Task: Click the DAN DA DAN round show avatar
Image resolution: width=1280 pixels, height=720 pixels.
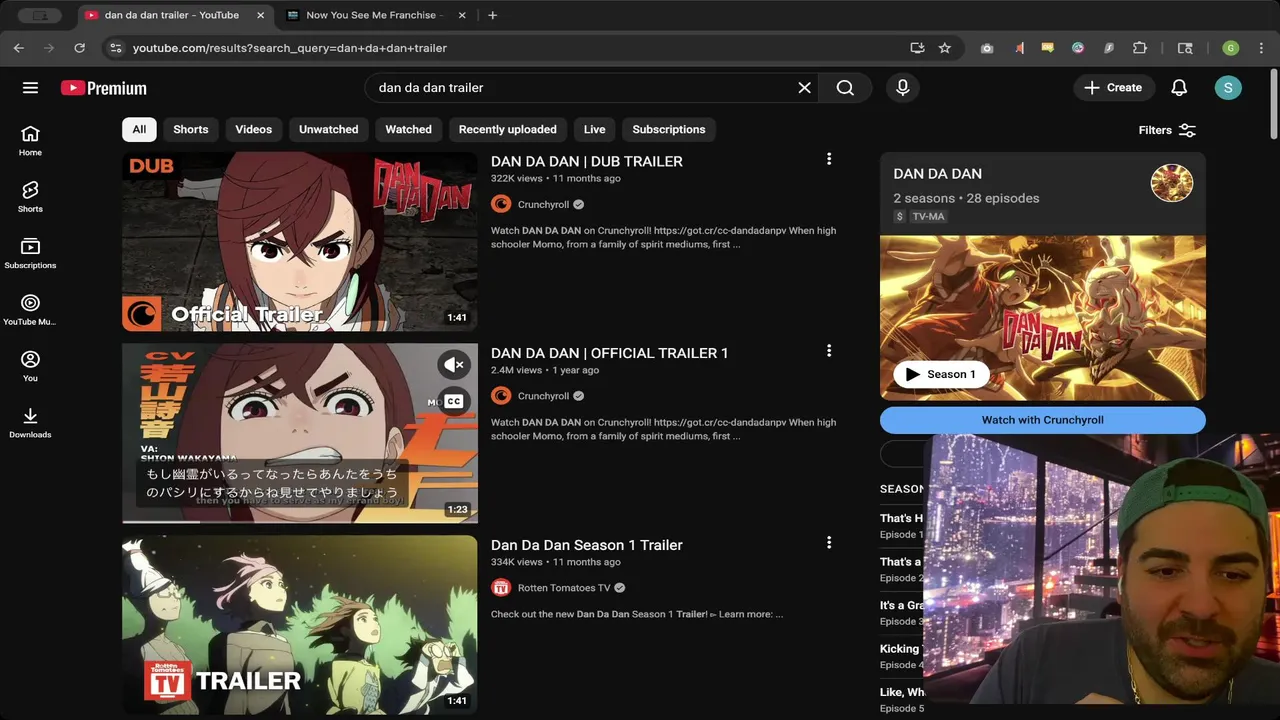Action: [1172, 183]
